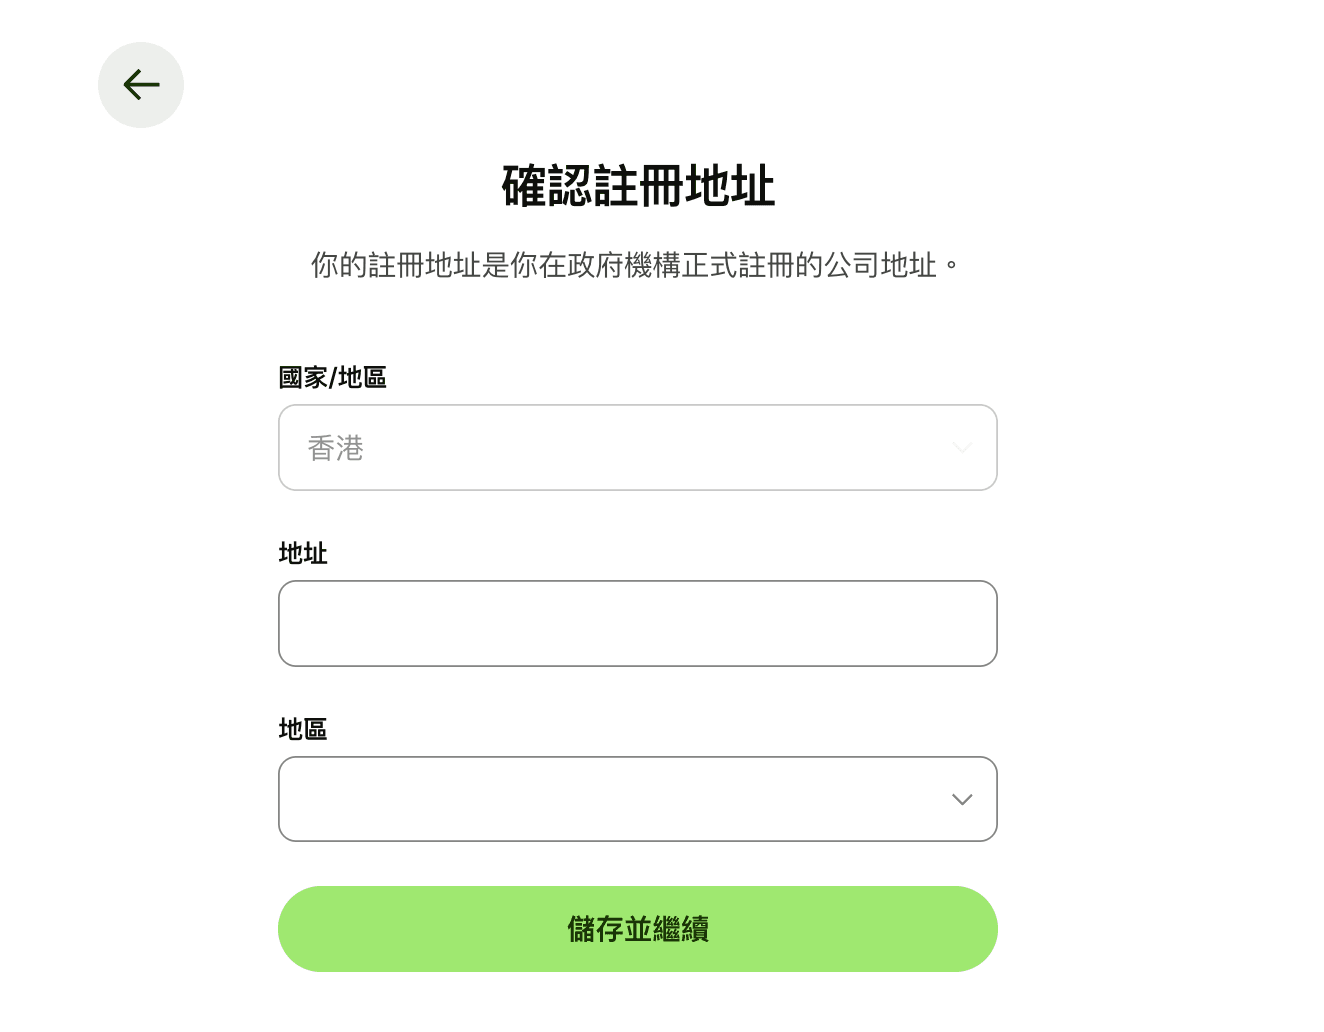Click the arrow icon inside the region selector
The image size is (1324, 1032).
[962, 799]
